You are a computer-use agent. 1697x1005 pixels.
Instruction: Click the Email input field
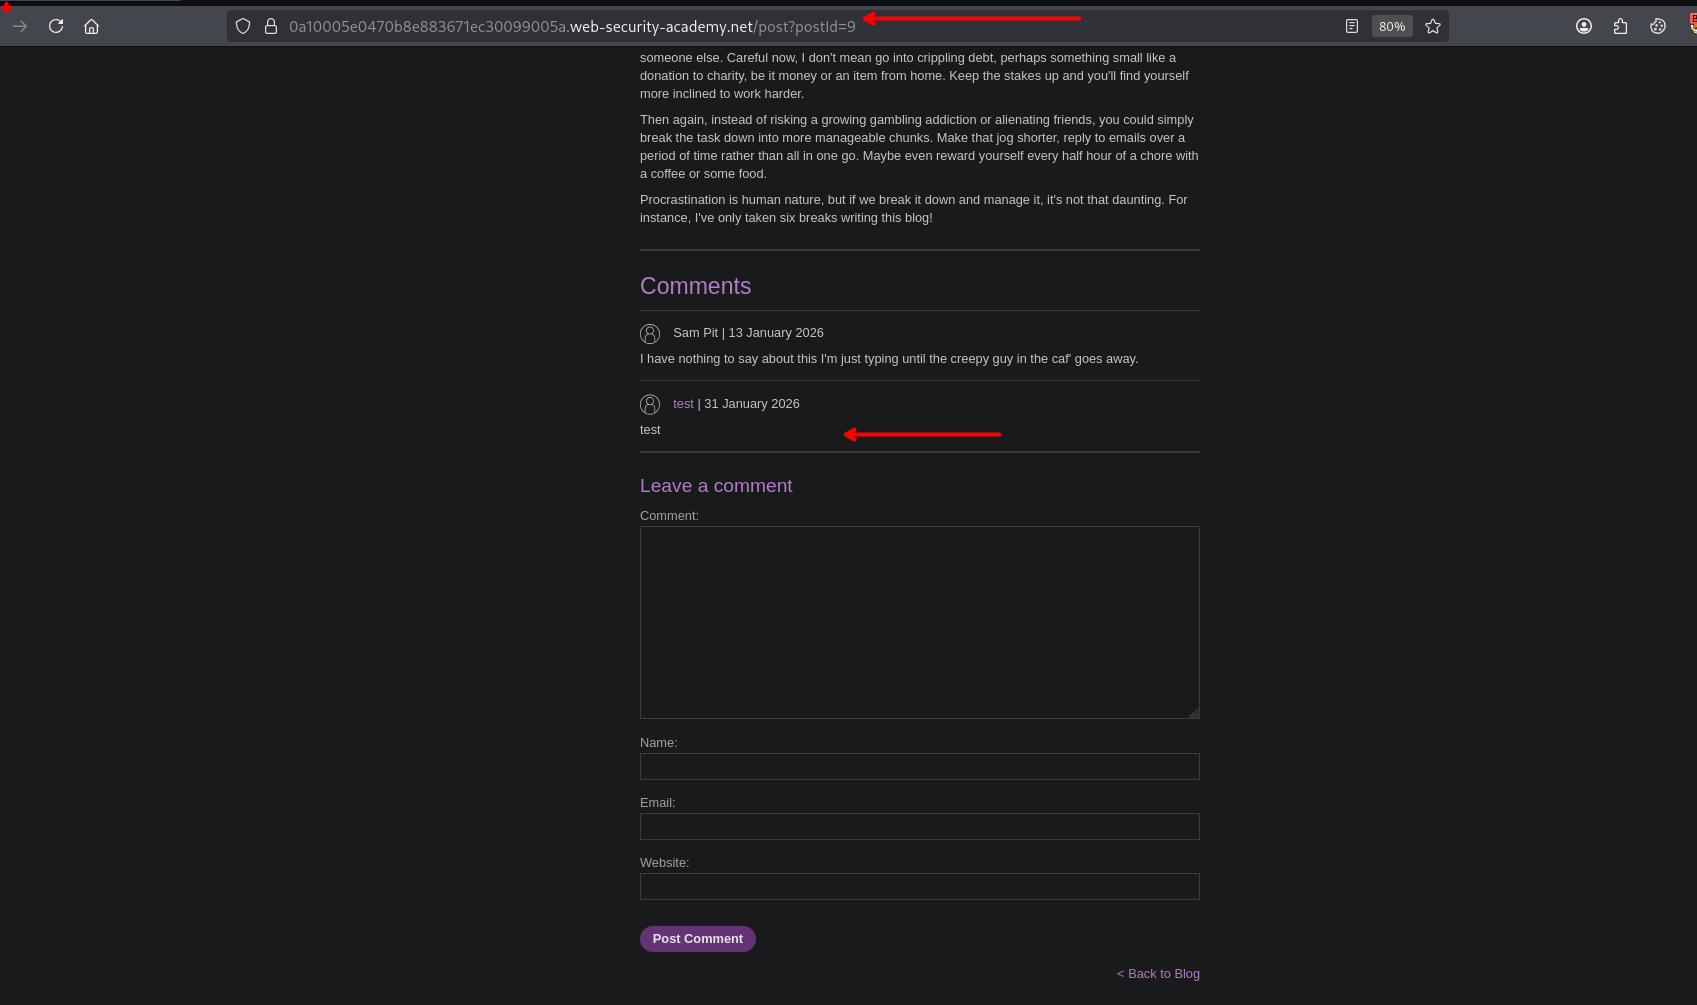pos(919,827)
